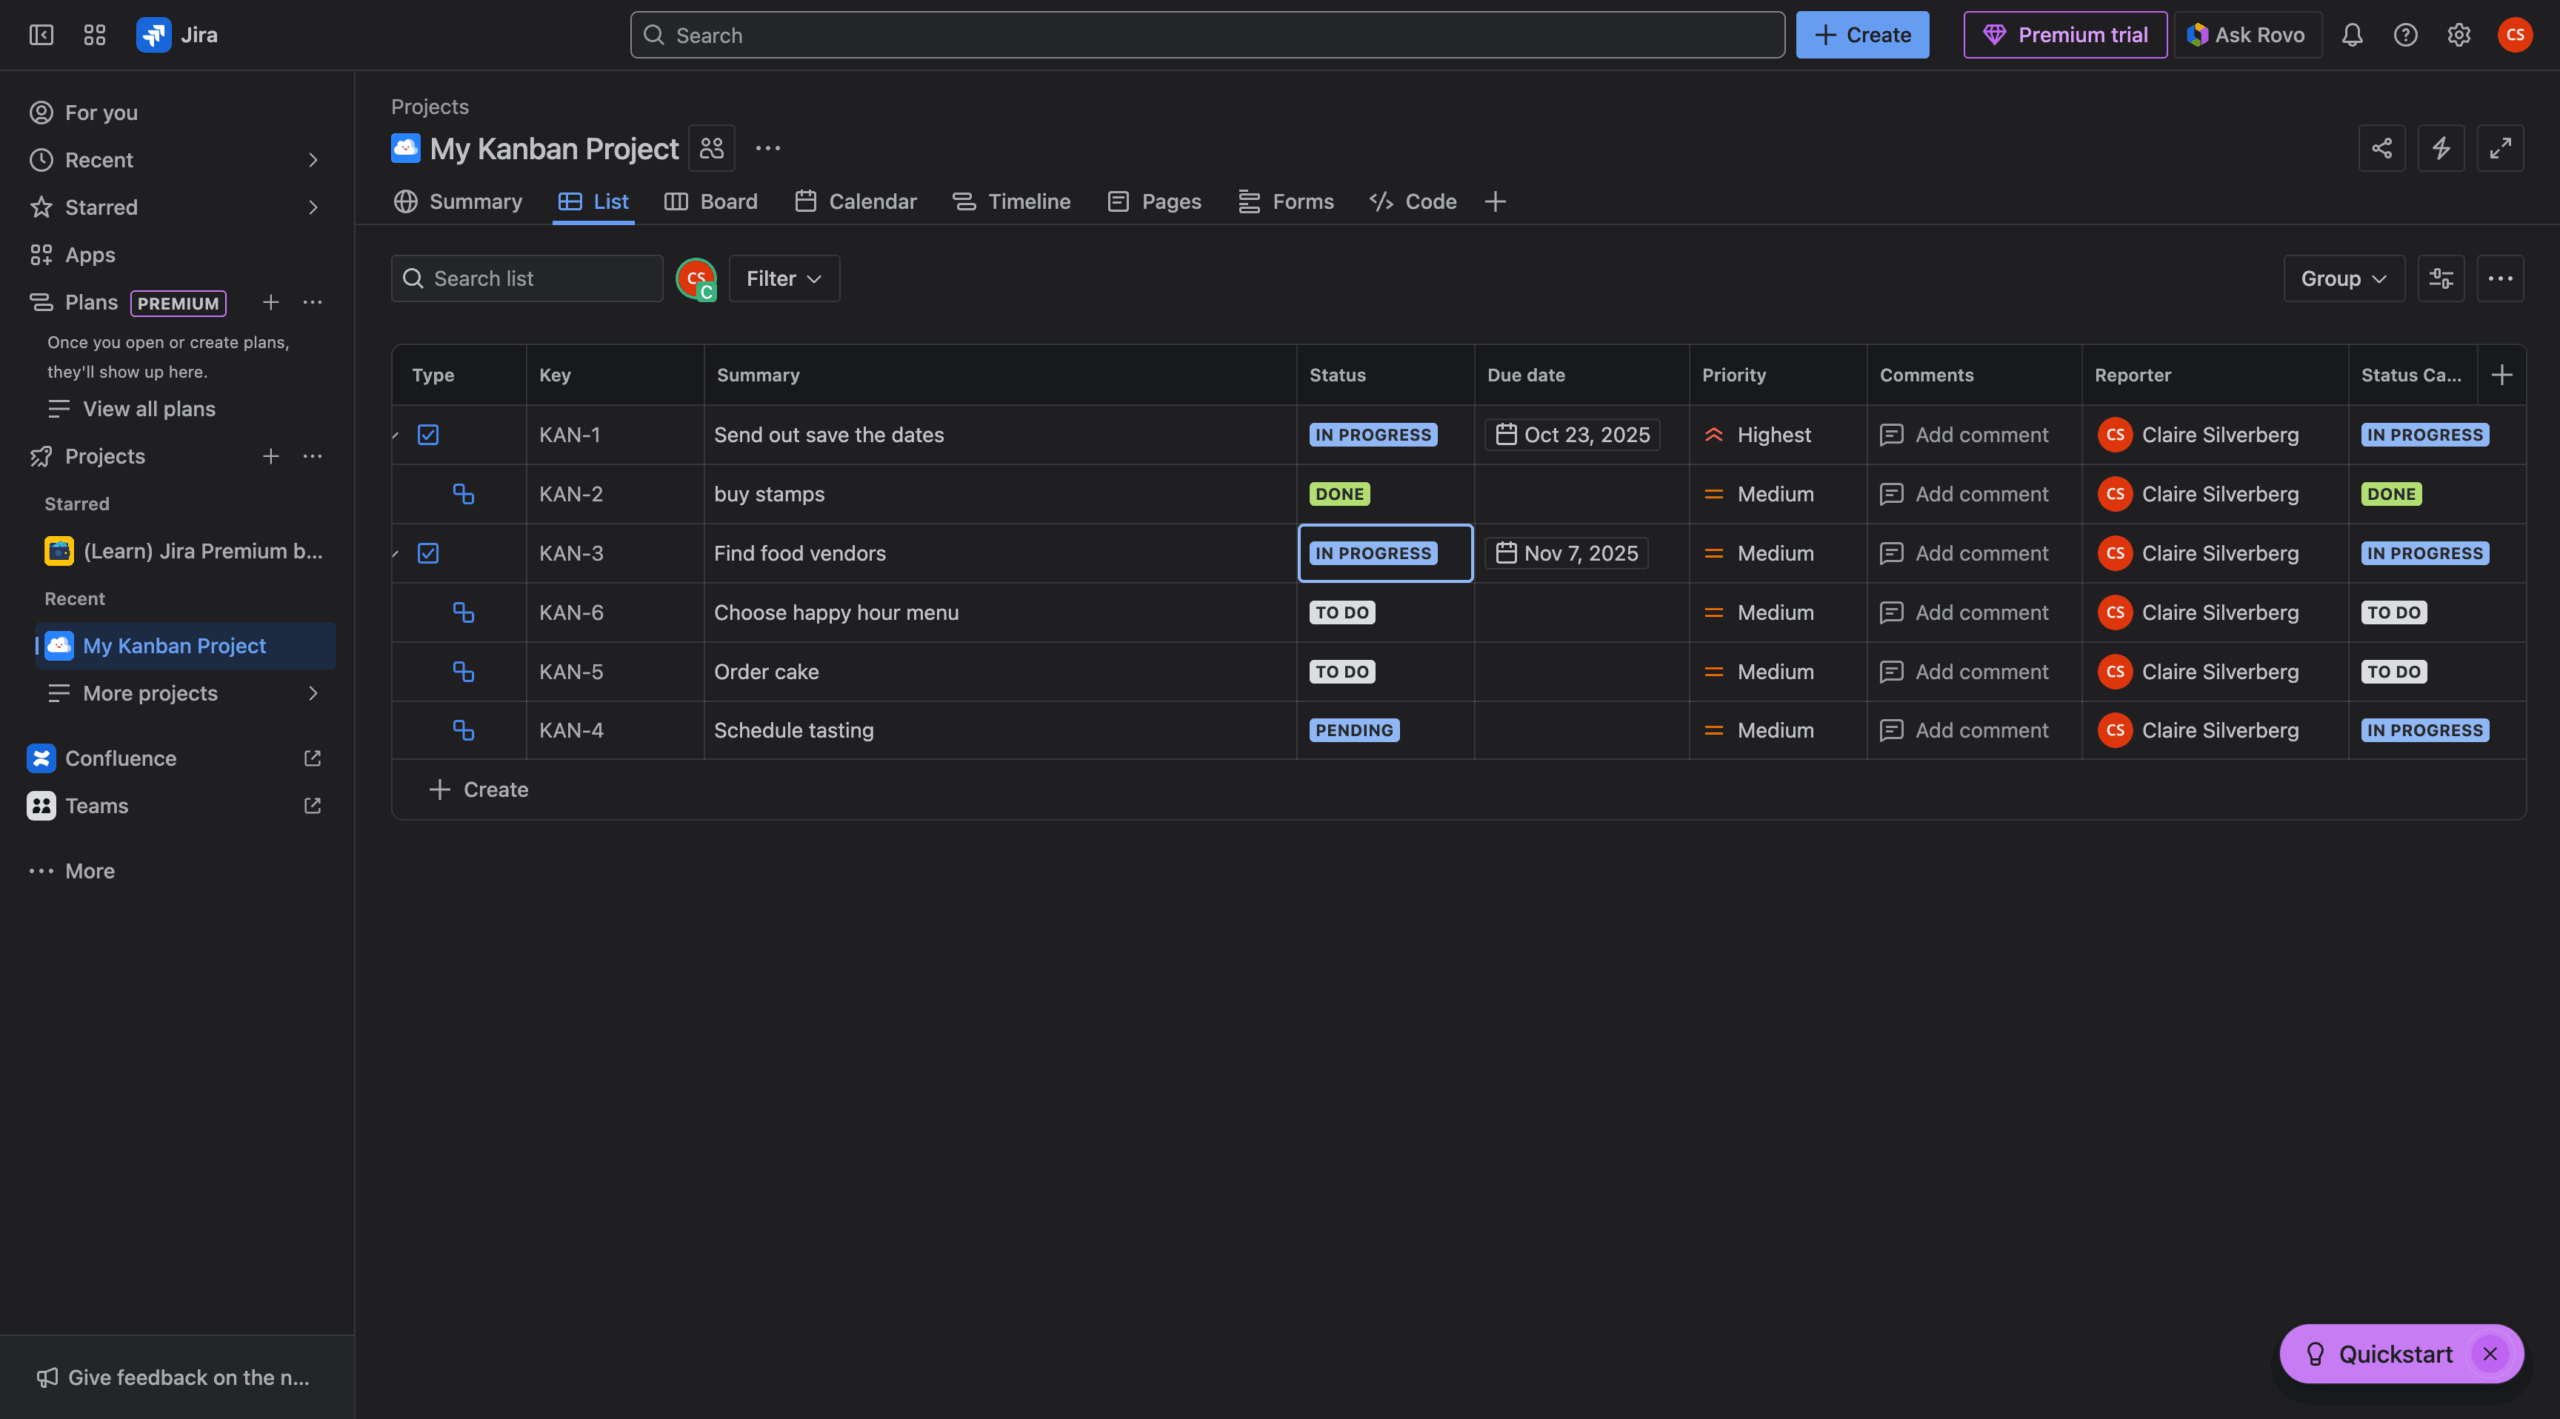Open Confluence from the sidebar icon

40,757
